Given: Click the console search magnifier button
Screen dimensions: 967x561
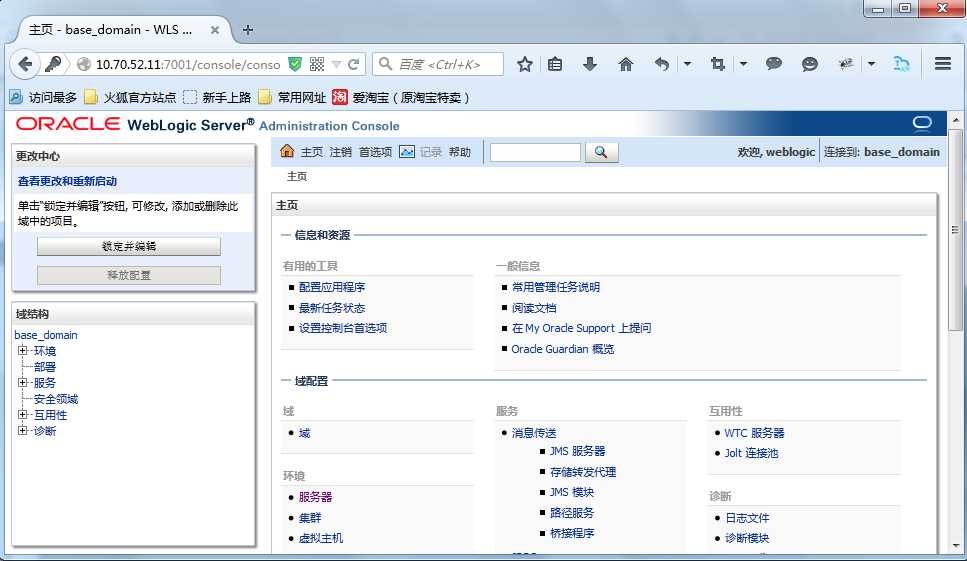Looking at the screenshot, I should click(x=601, y=152).
